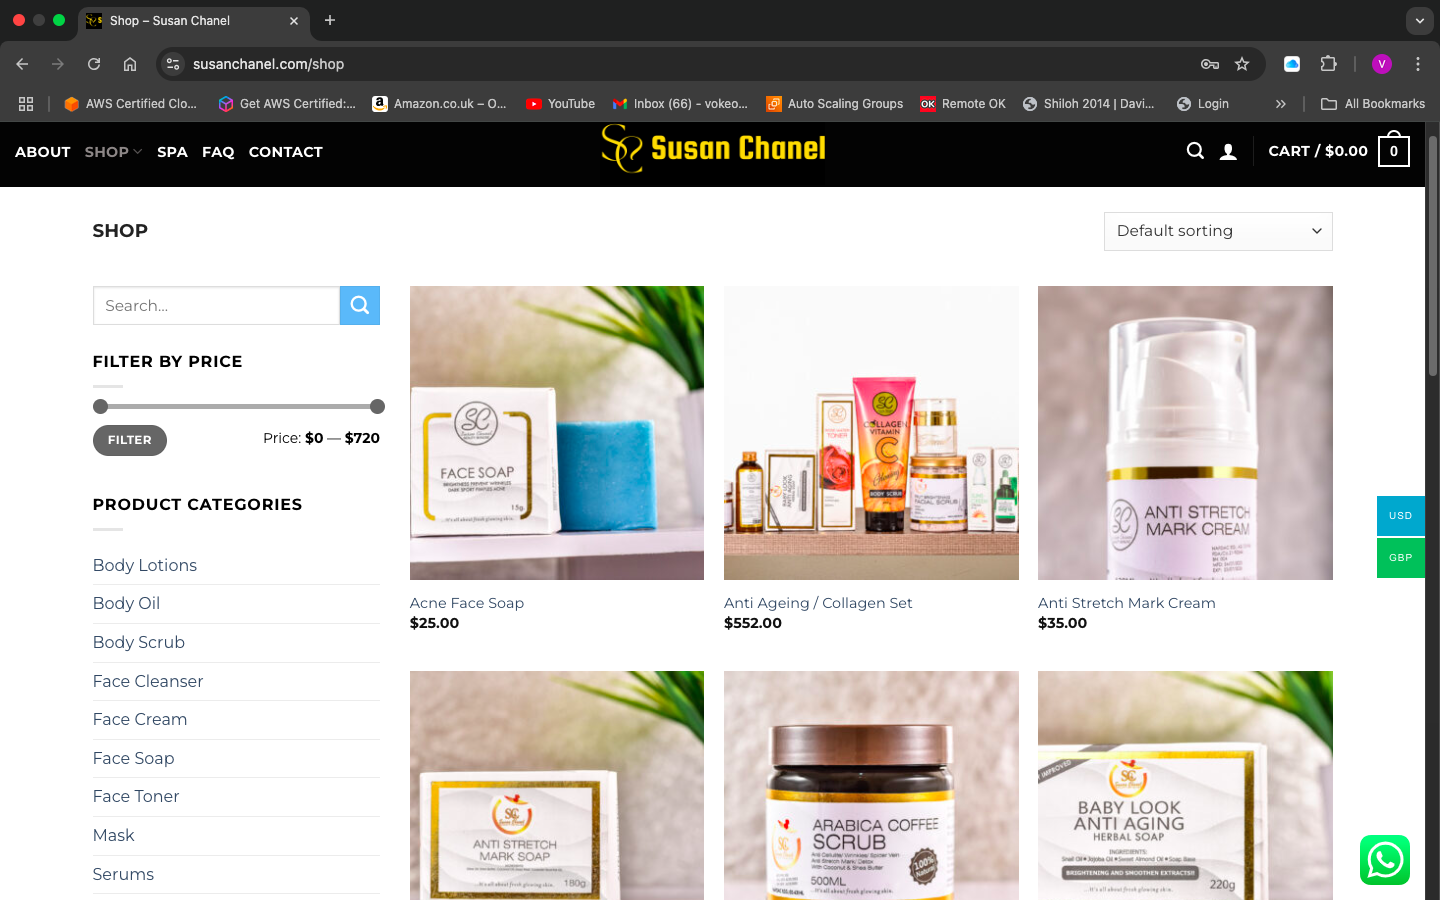
Task: Open the WhatsApp chat icon
Action: (x=1384, y=860)
